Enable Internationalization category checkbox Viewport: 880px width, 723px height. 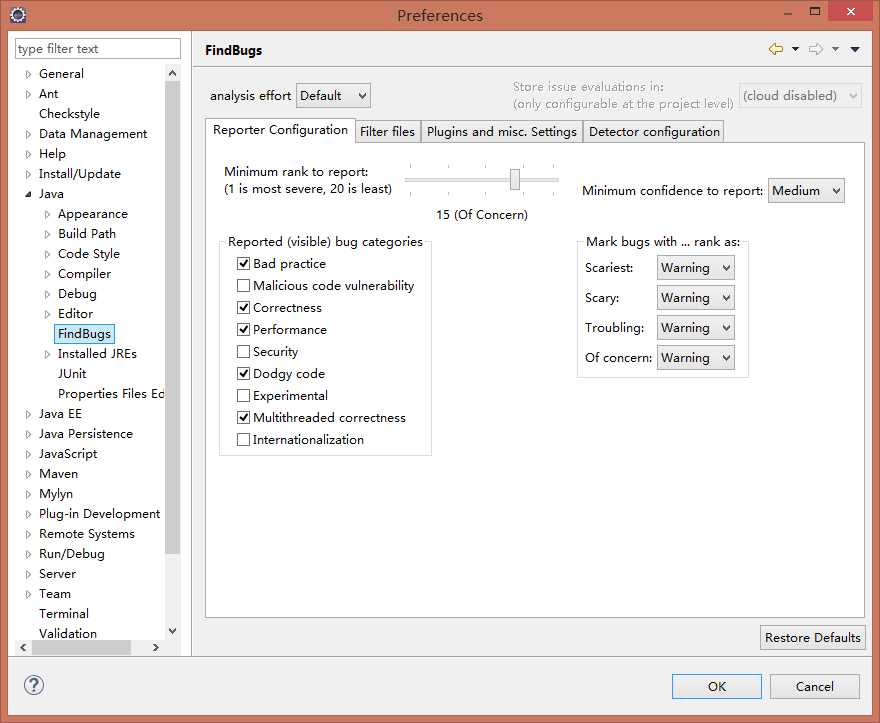click(x=243, y=439)
